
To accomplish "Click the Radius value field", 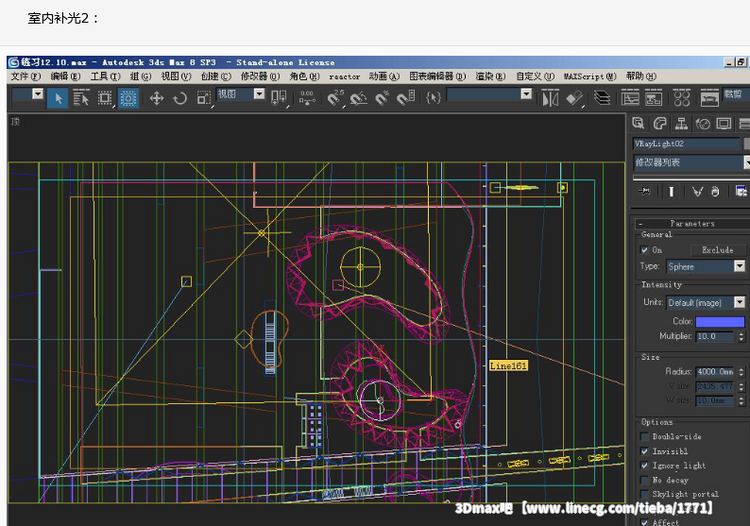I will coord(715,372).
